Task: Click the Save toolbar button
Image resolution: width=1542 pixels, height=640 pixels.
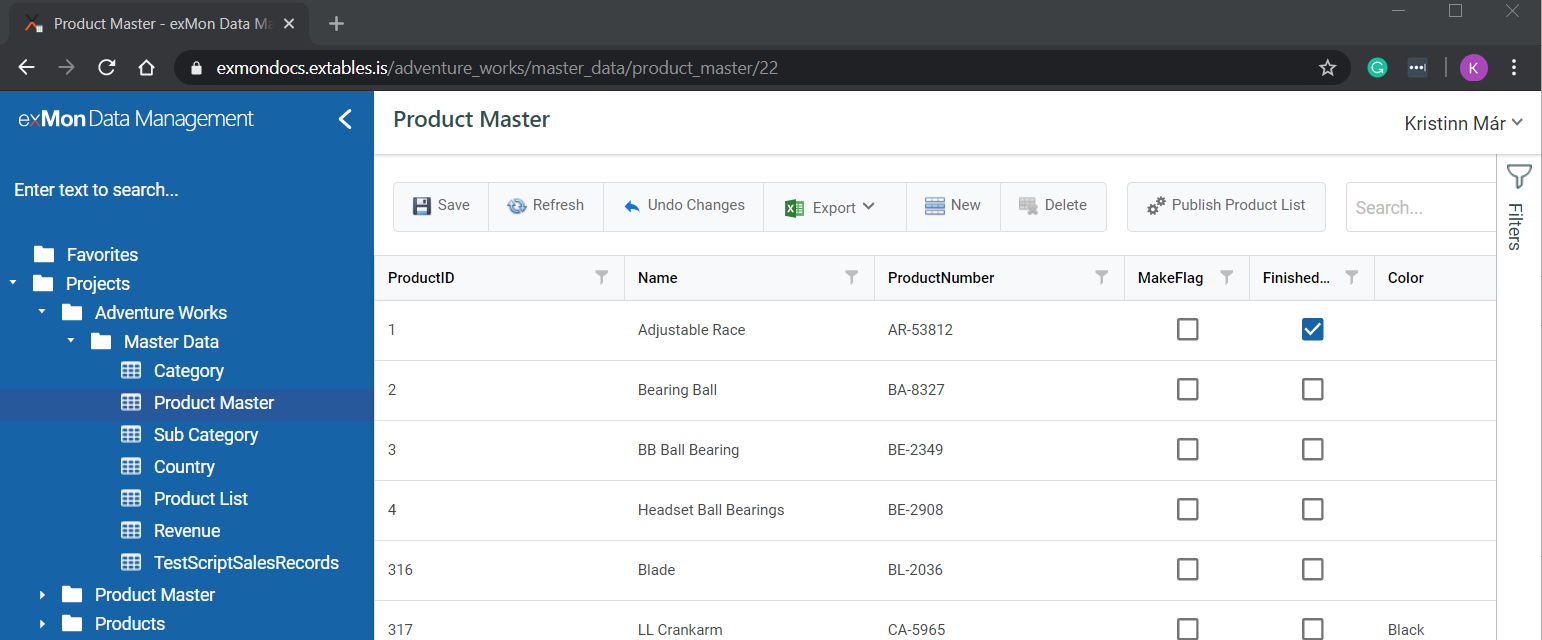Action: click(441, 206)
